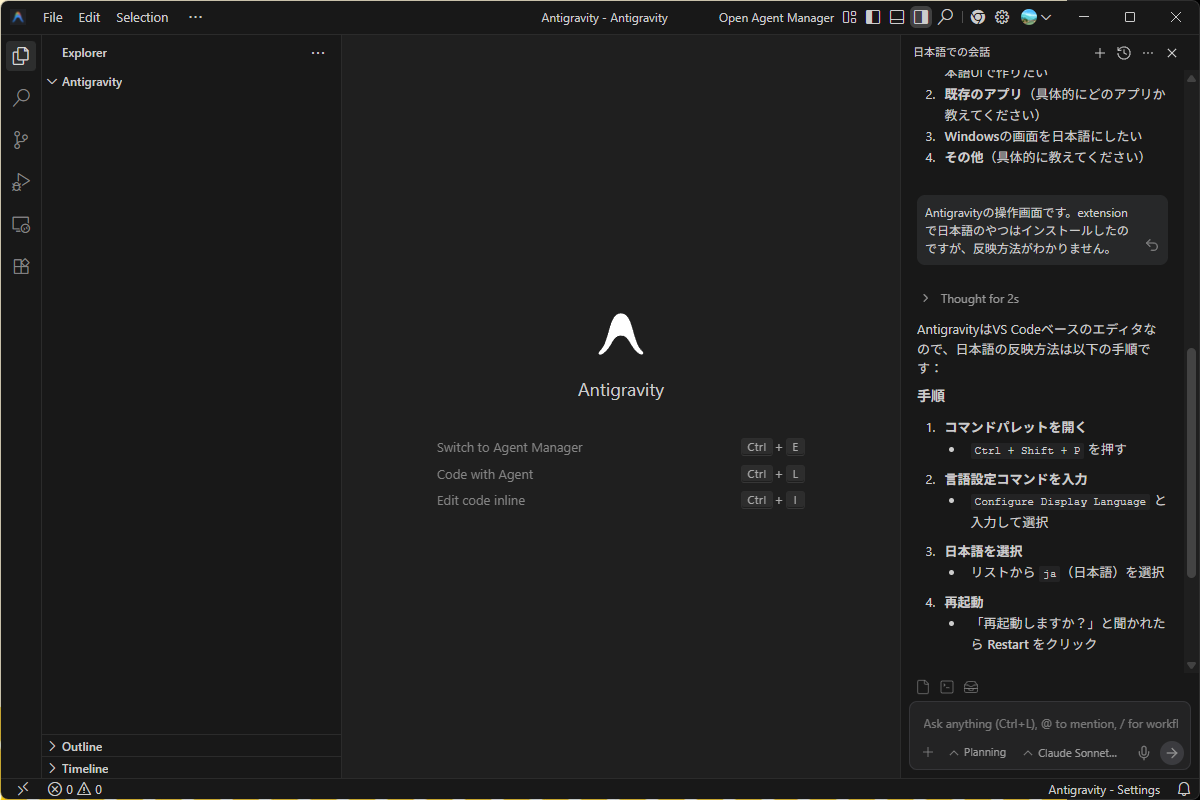Viewport: 1200px width, 800px height.
Task: Open the Chrome browser icon in title bar
Action: point(977,17)
